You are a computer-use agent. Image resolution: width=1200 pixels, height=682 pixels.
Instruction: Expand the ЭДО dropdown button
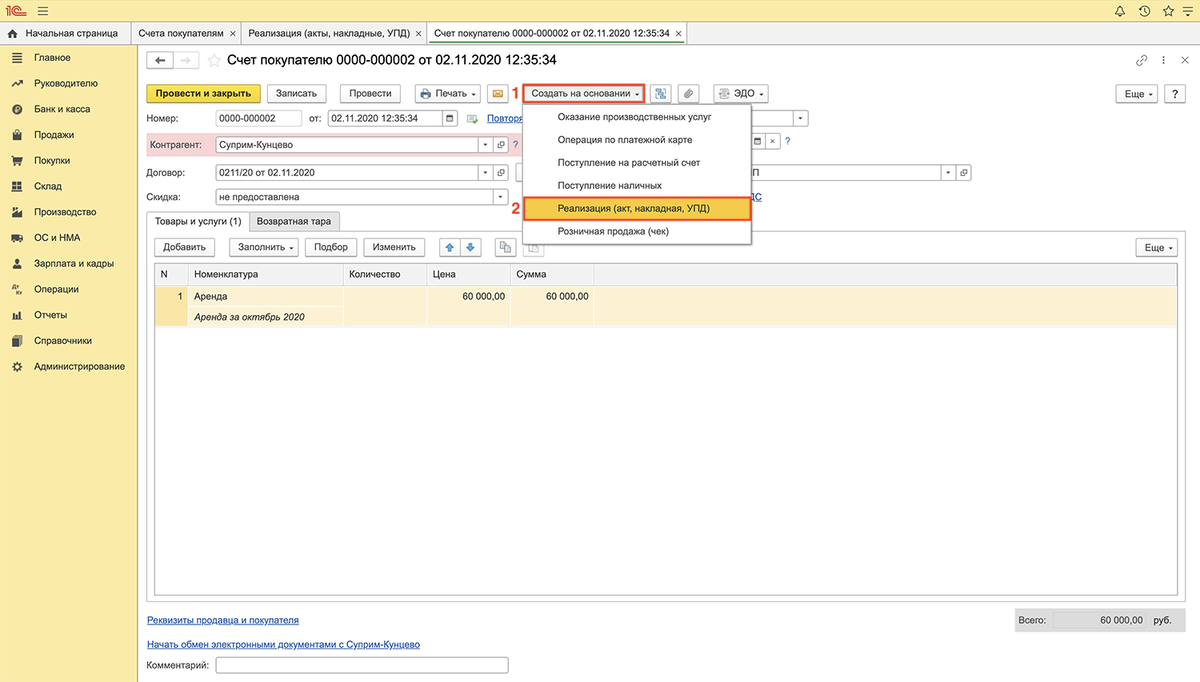point(741,93)
